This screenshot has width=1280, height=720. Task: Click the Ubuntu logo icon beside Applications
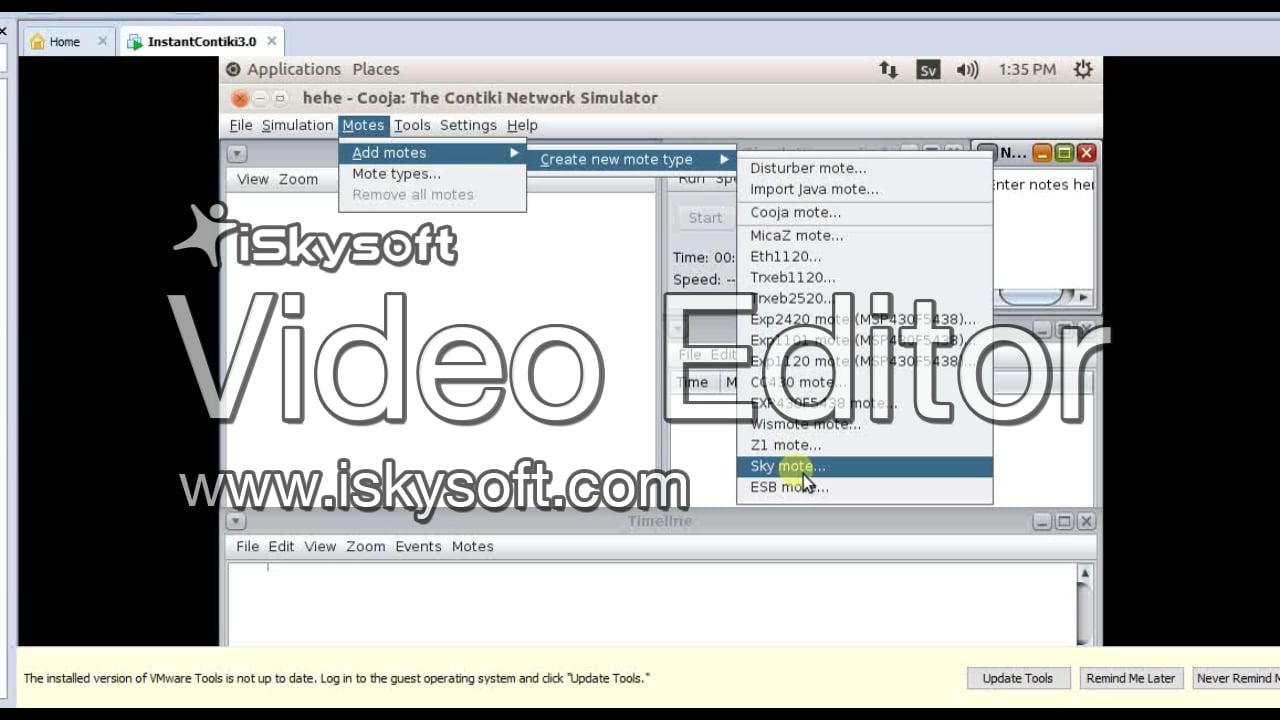coord(233,69)
